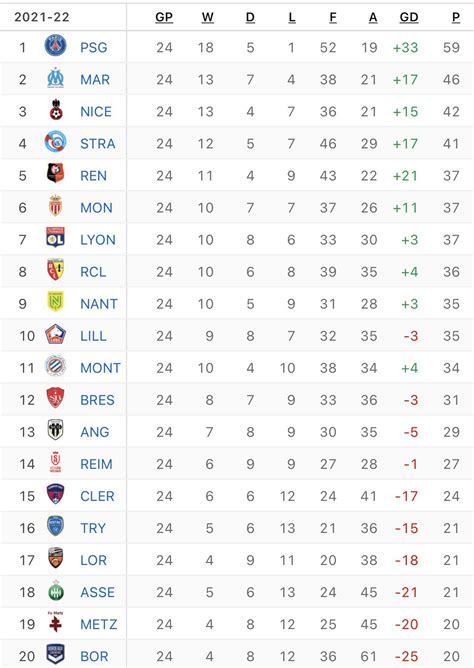The image size is (474, 668).
Task: Click the Monaco club crest
Action: point(55,206)
